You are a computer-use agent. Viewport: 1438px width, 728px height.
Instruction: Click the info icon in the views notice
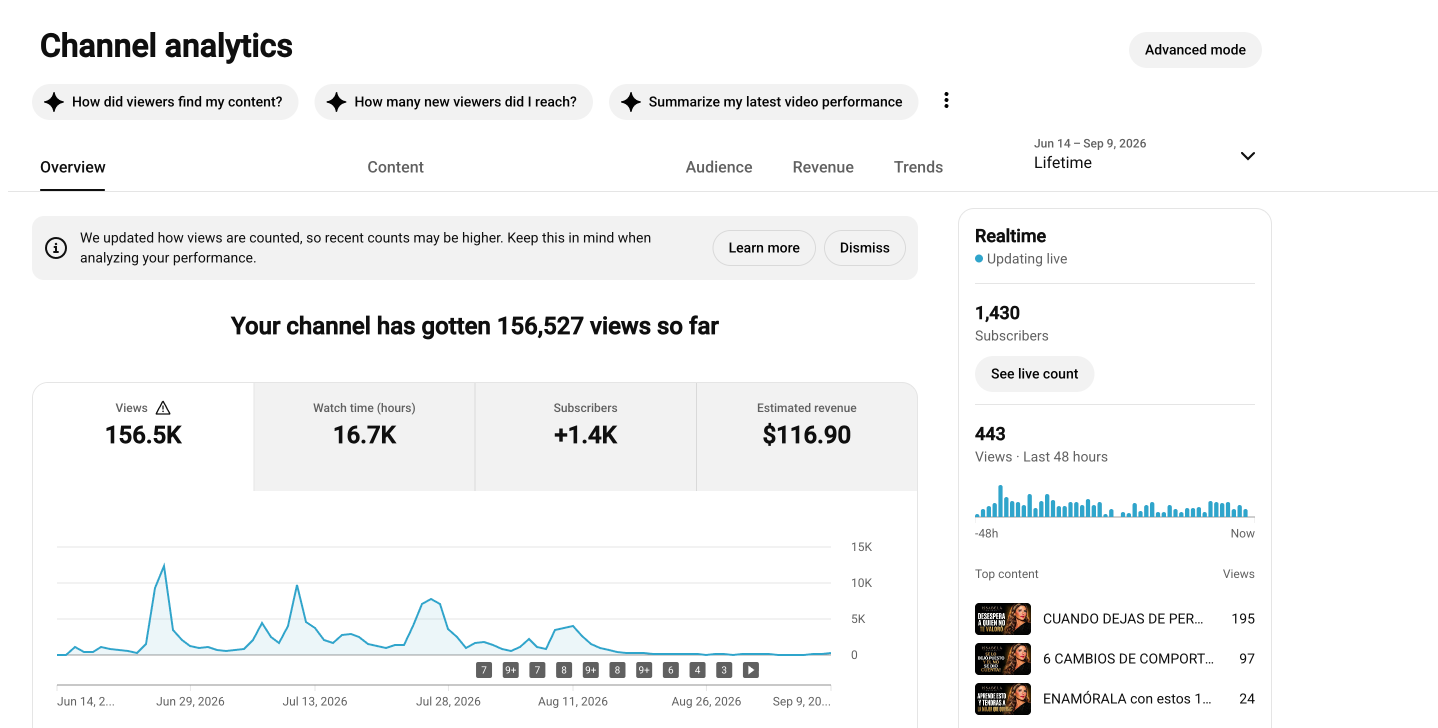coord(57,248)
